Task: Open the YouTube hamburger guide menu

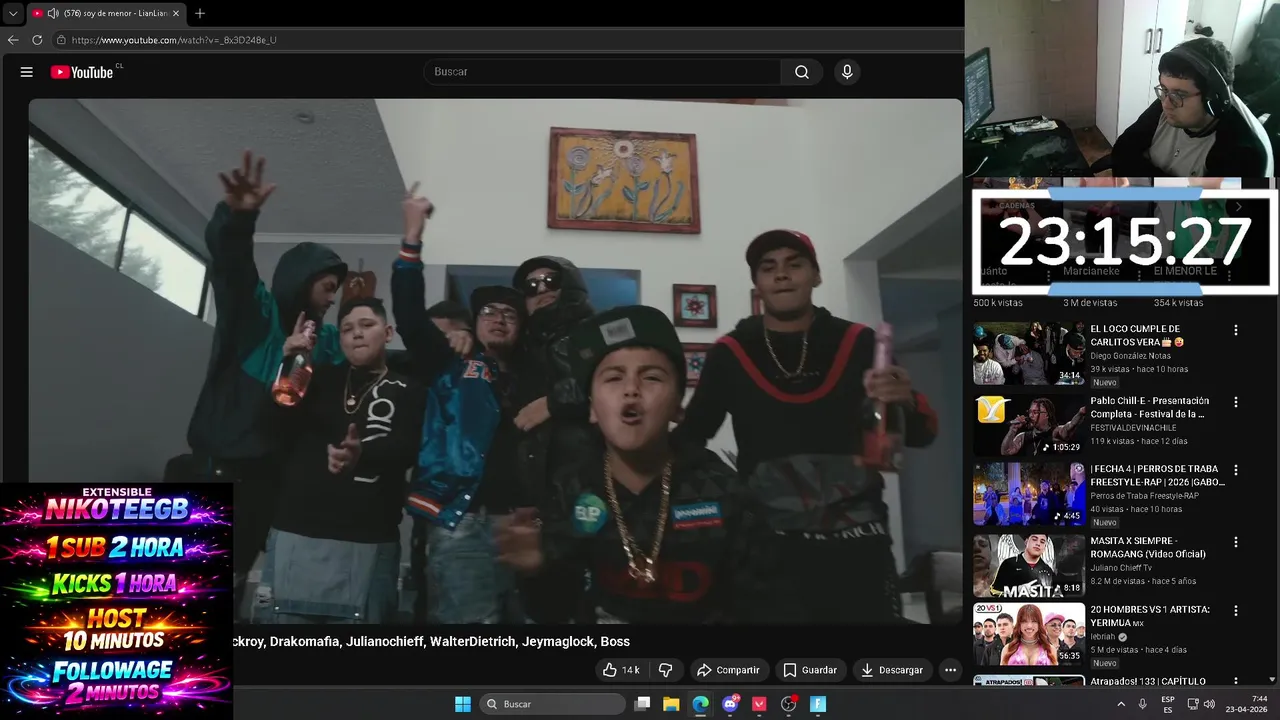Action: tap(27, 72)
